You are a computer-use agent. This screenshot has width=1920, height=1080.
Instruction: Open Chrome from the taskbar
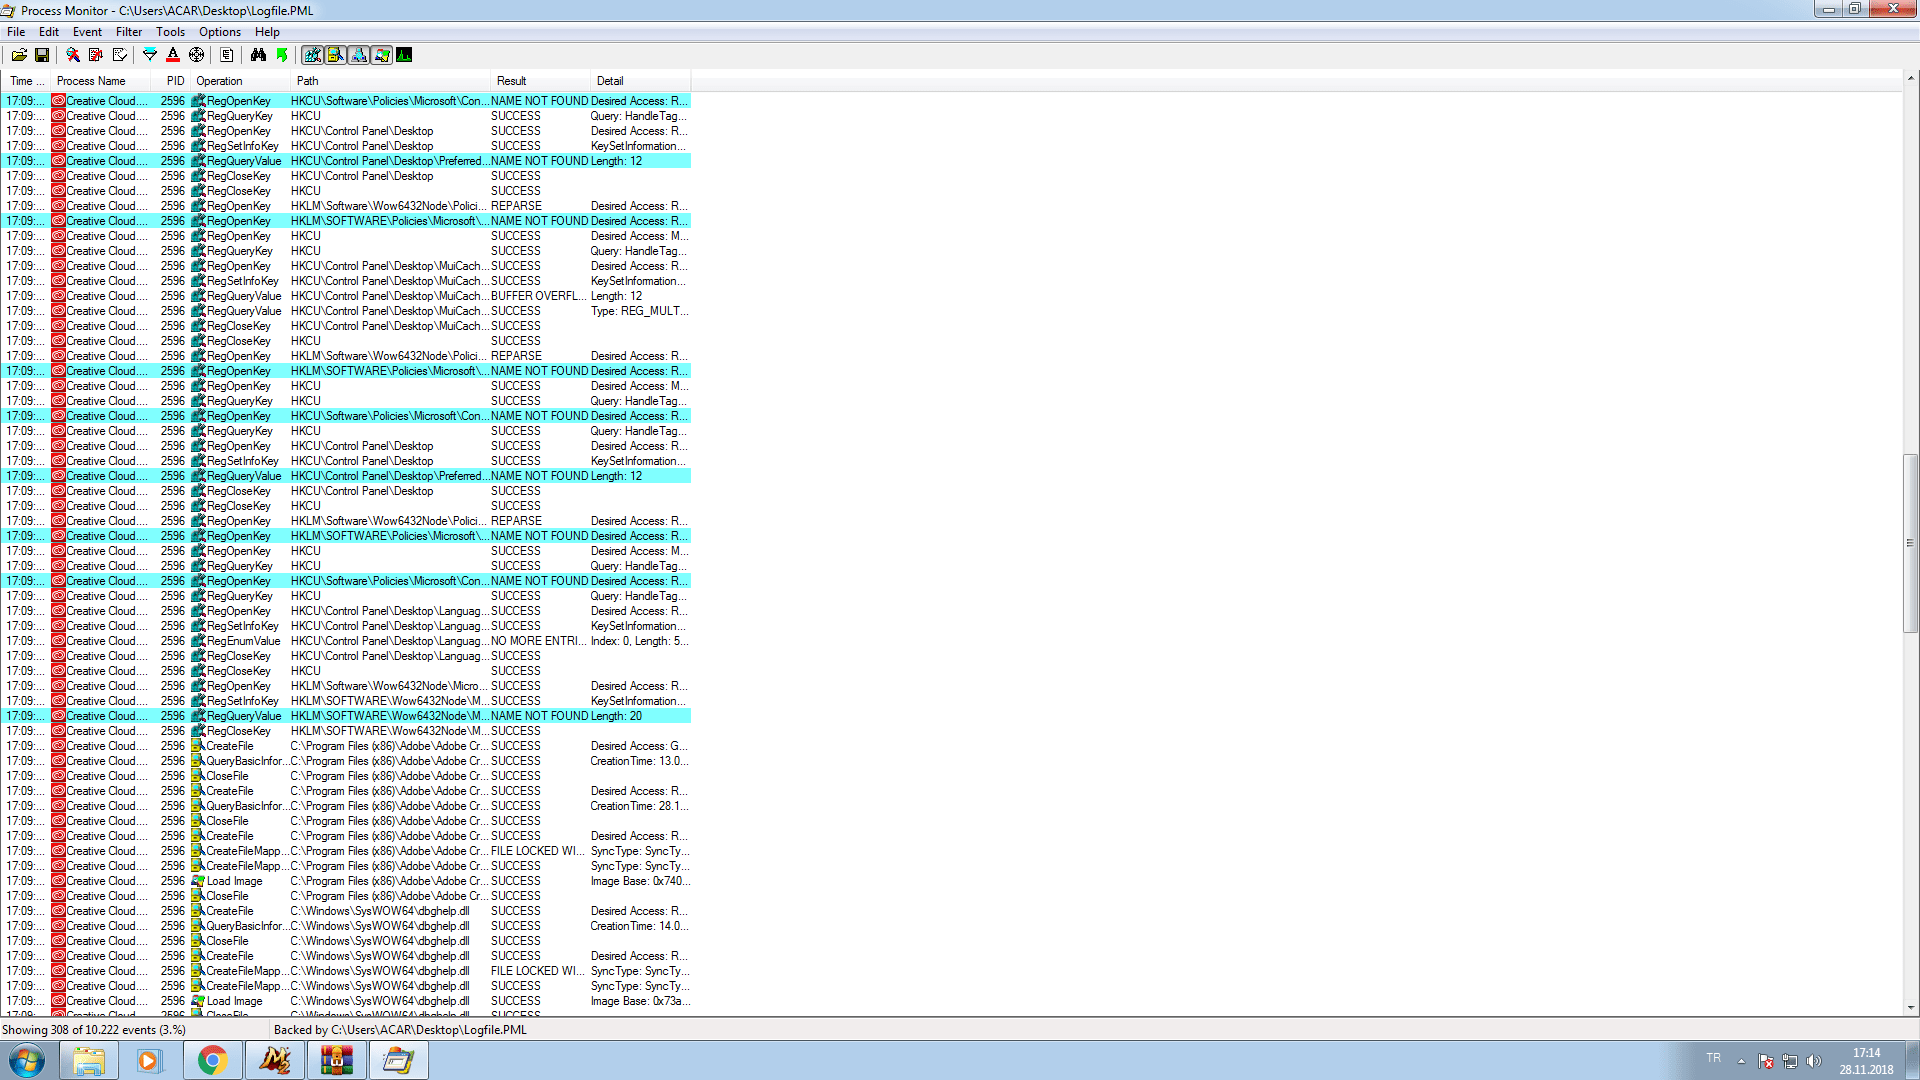point(212,1060)
